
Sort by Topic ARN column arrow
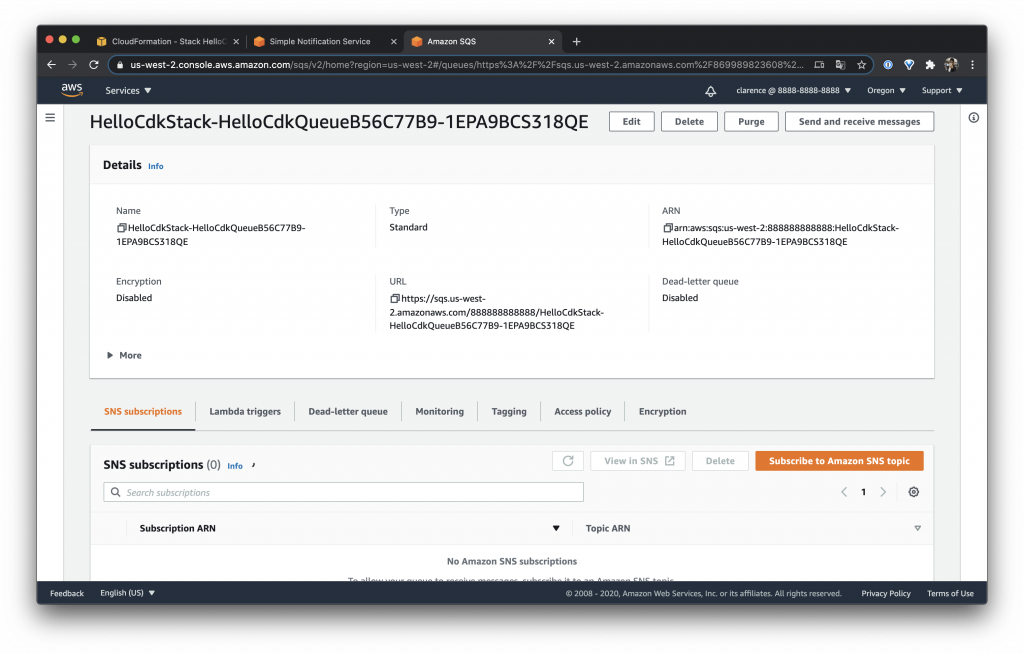918,528
